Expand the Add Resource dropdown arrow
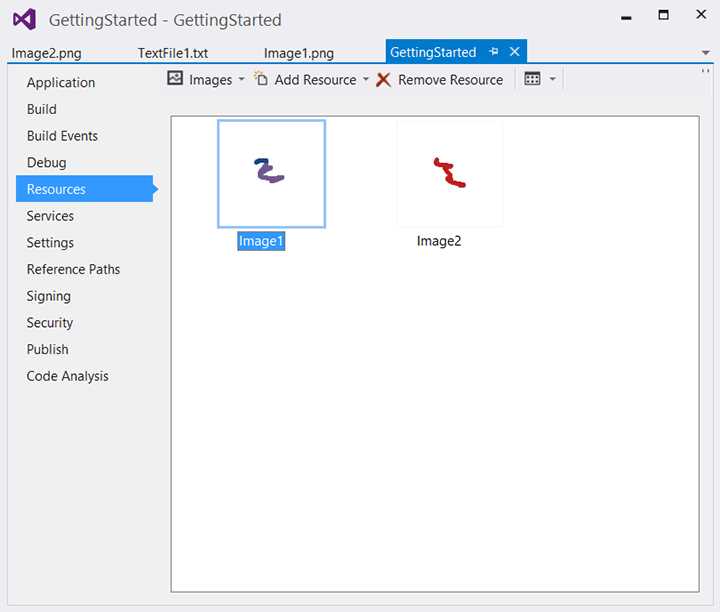720x612 pixels. pyautogui.click(x=366, y=79)
